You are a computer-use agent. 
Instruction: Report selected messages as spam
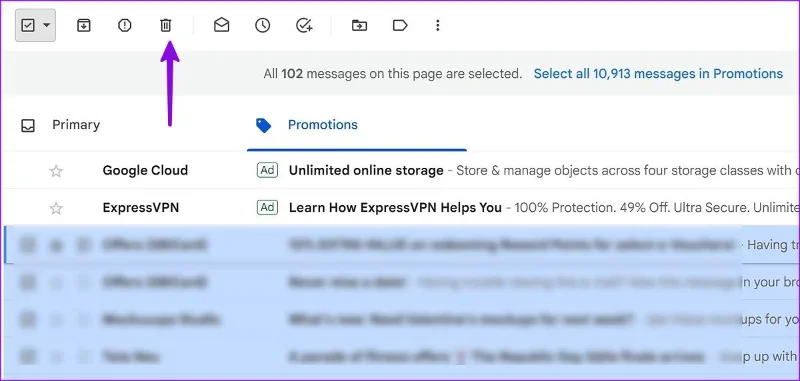[124, 25]
